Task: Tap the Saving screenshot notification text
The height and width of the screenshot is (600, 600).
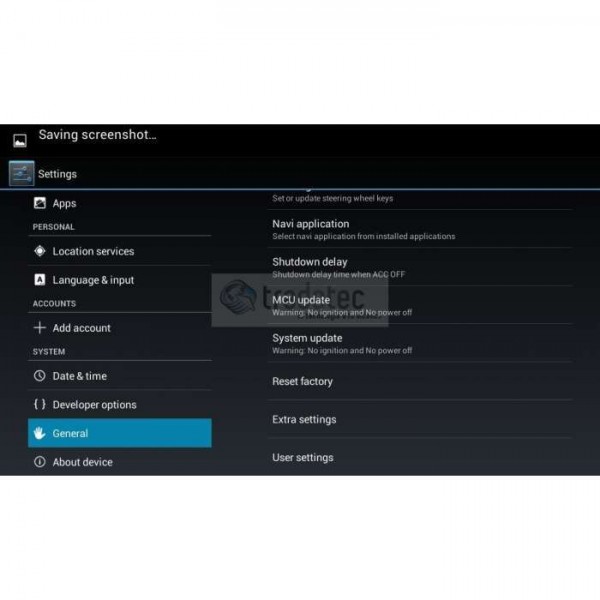Action: [97, 135]
